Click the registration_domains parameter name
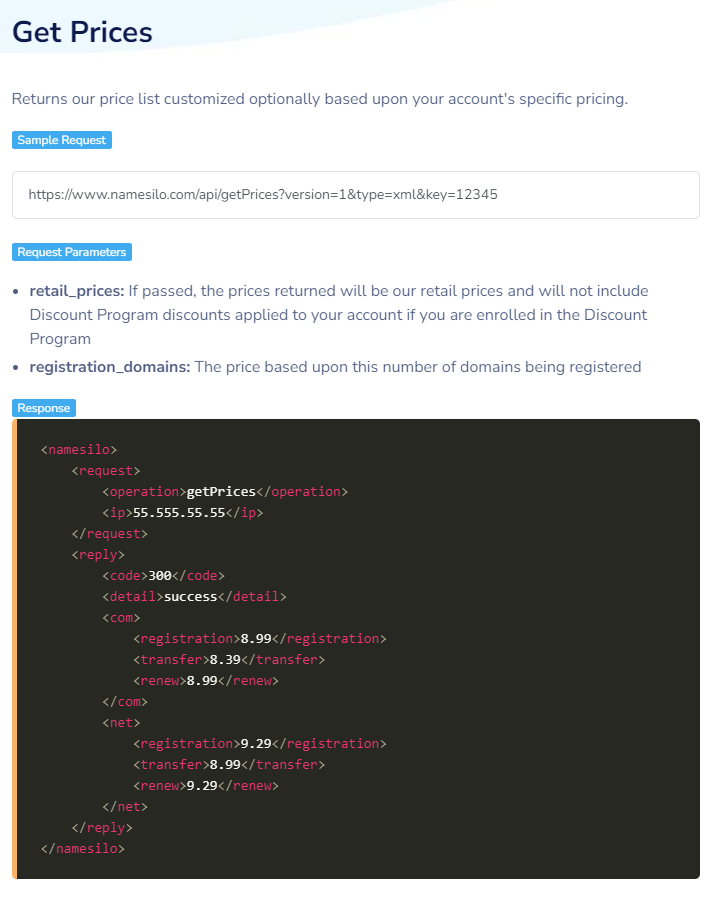 [x=109, y=367]
